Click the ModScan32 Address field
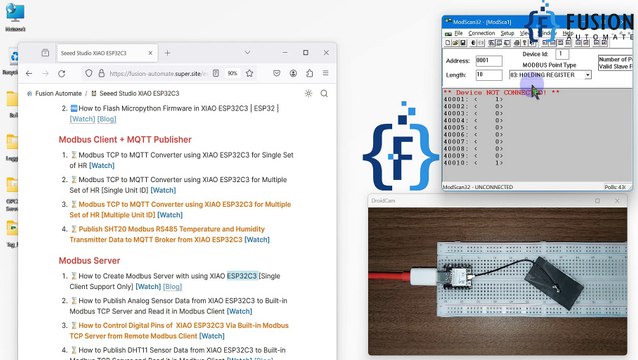638x360 pixels. (489, 61)
